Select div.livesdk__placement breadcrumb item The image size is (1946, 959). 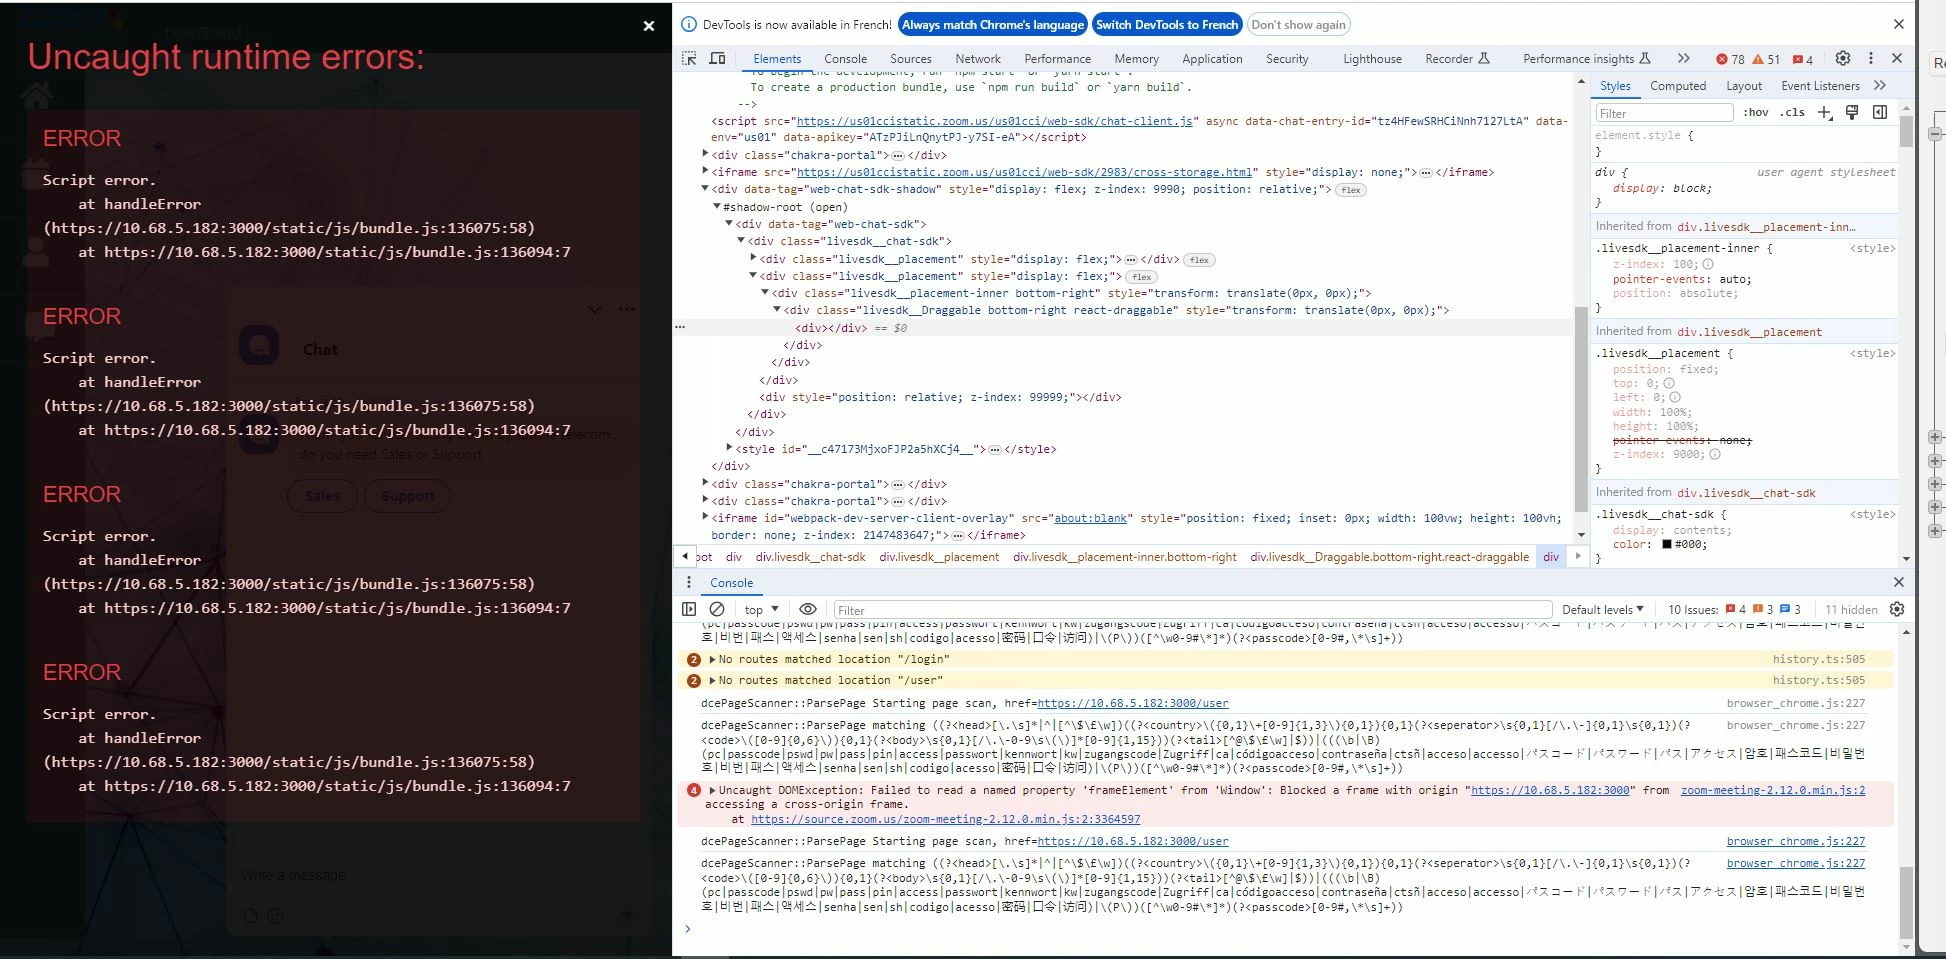[939, 557]
